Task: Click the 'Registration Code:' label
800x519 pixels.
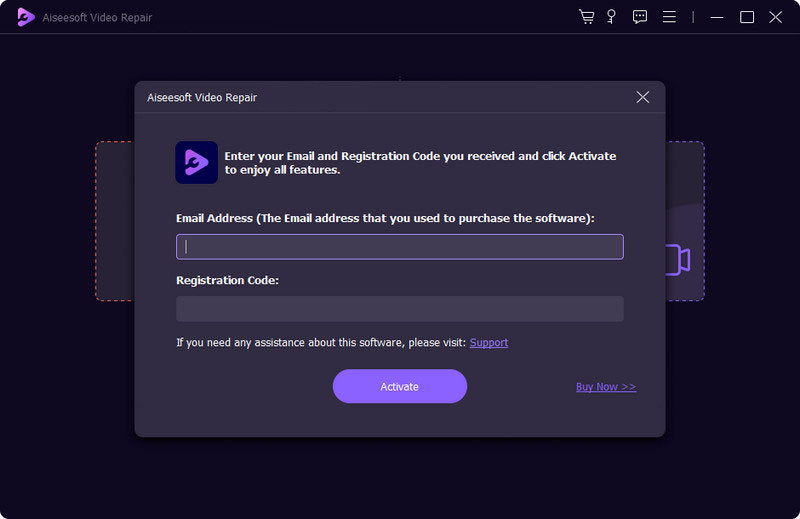Action: (228, 280)
